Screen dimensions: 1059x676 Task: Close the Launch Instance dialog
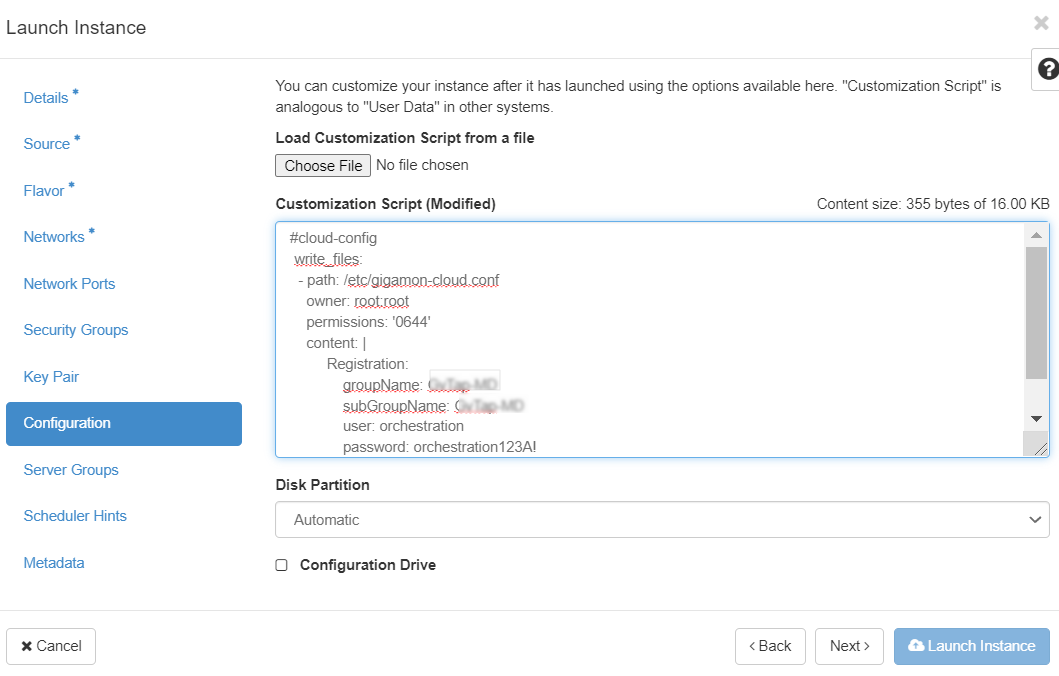(1041, 23)
